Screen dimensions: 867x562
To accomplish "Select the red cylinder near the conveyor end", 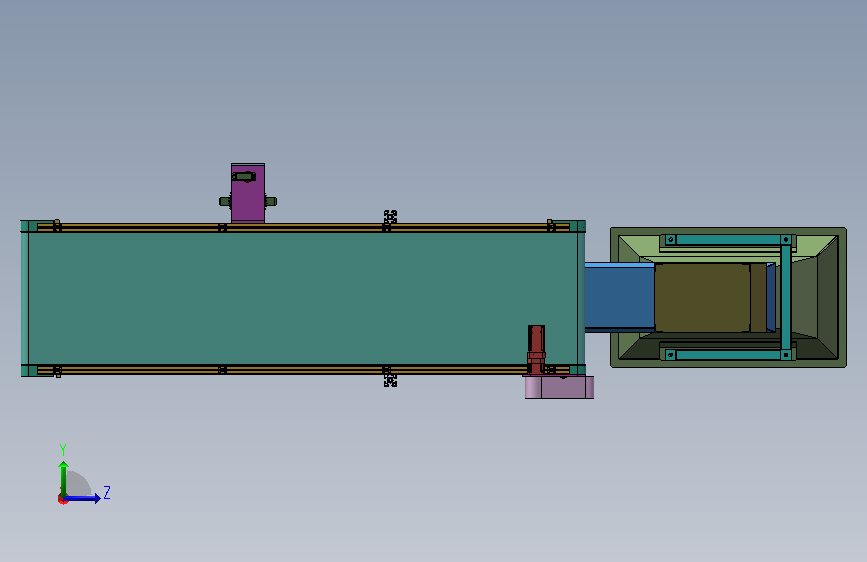I will click(x=536, y=349).
